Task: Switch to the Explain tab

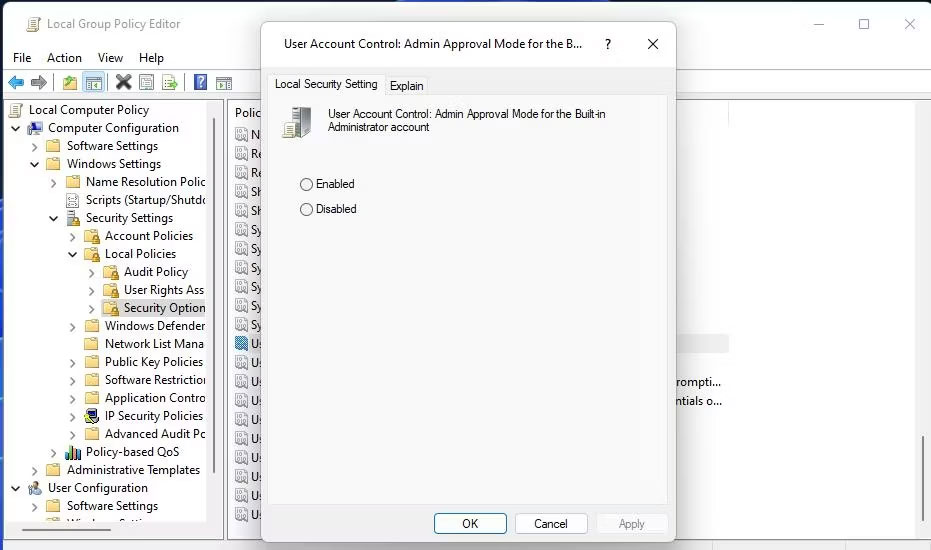Action: coord(407,86)
